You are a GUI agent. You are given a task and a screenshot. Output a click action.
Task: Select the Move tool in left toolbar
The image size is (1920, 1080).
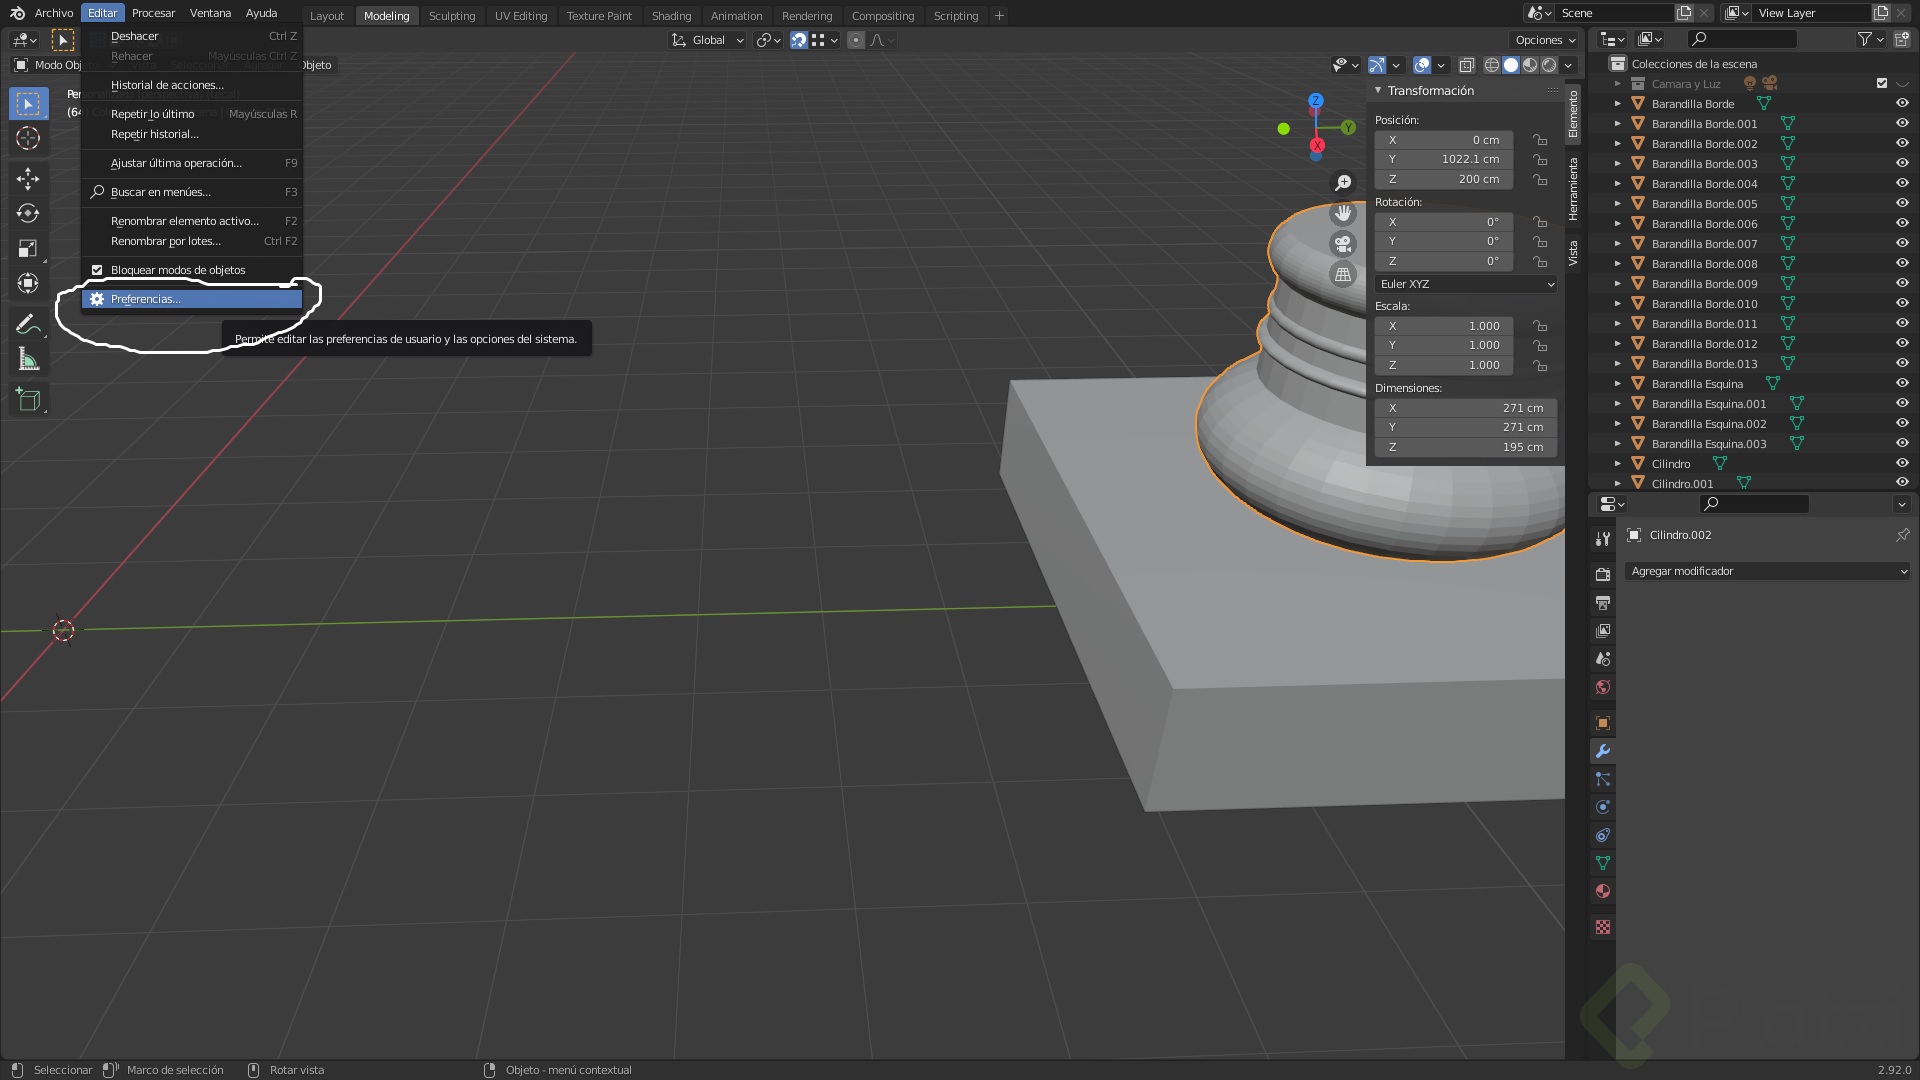tap(28, 178)
